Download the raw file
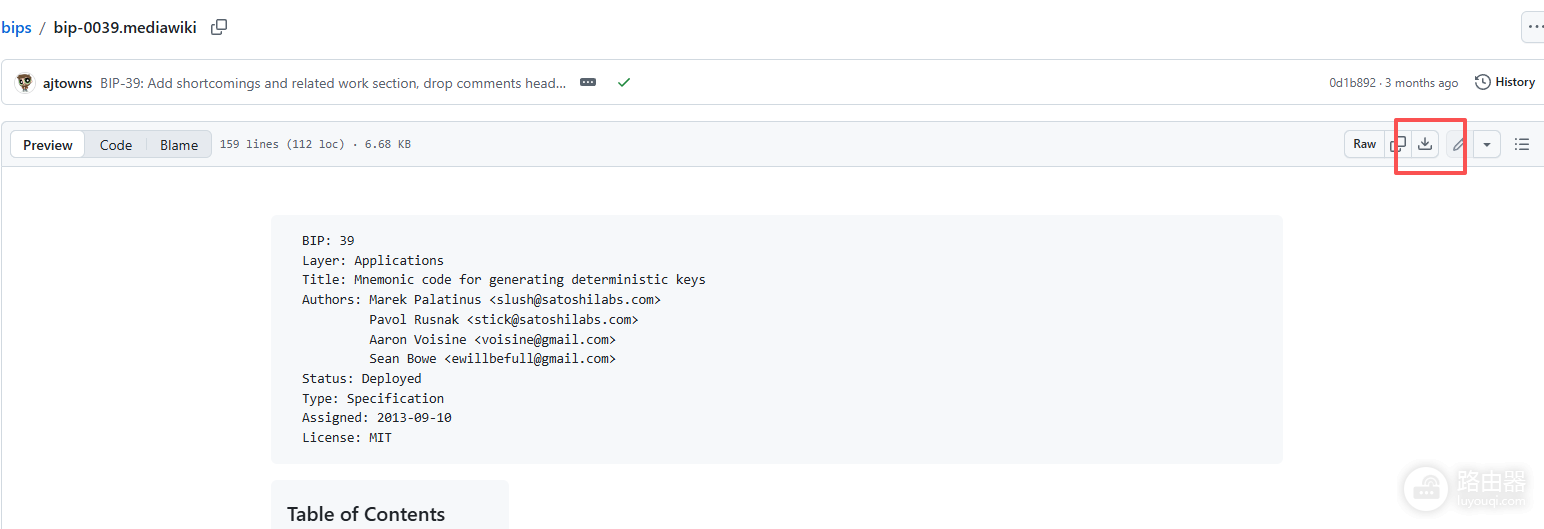 [x=1425, y=144]
